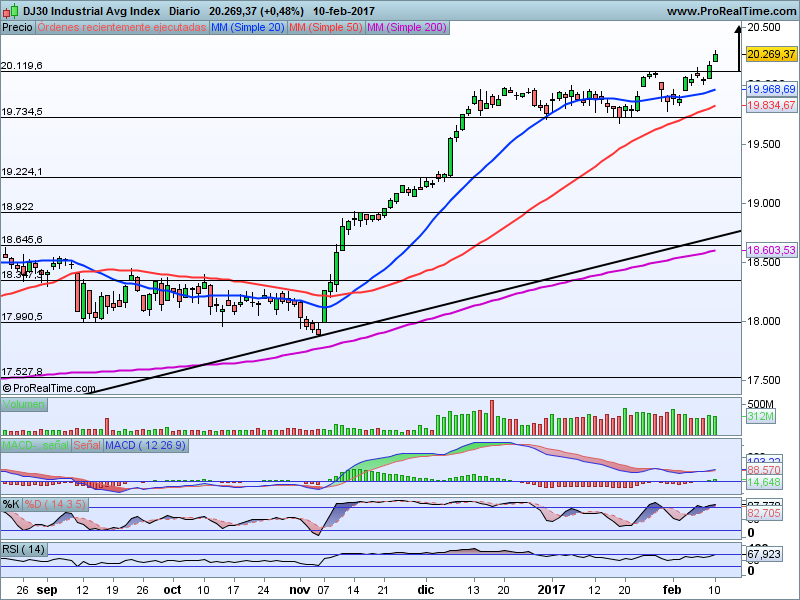Click the oct month label on time axis
This screenshot has width=800, height=600.
click(172, 590)
